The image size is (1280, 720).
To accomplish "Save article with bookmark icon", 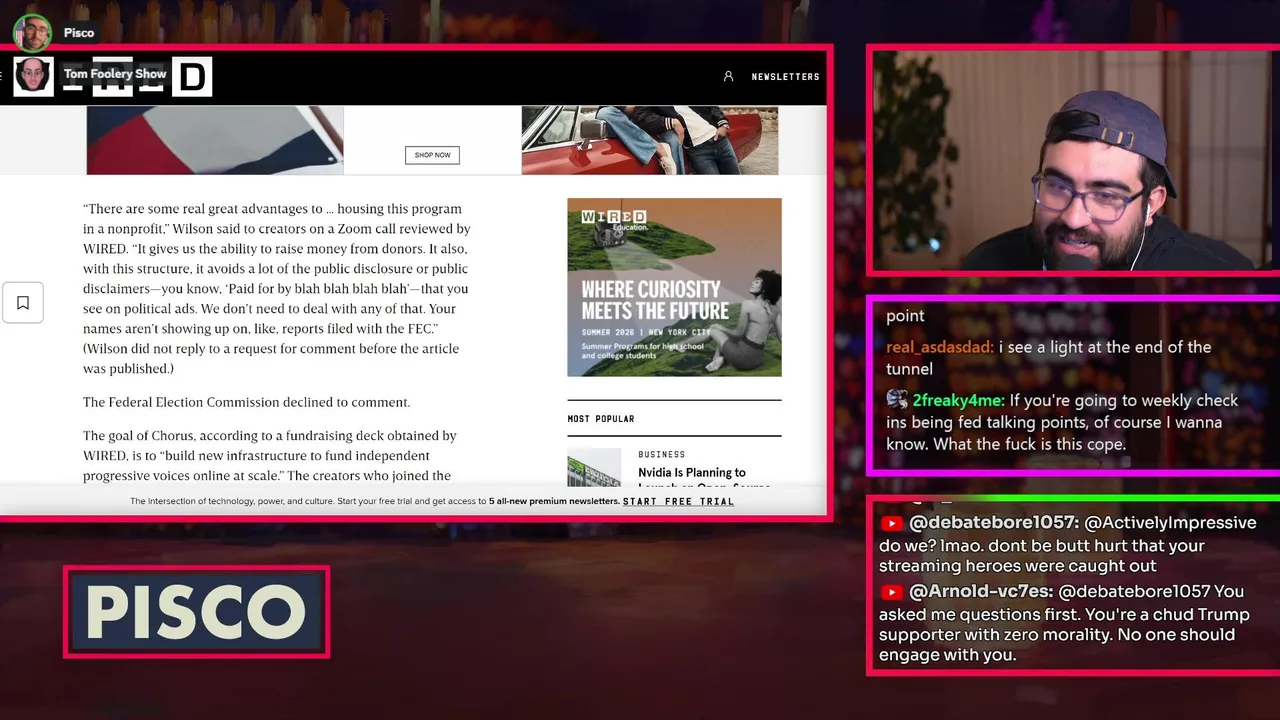I will (23, 302).
